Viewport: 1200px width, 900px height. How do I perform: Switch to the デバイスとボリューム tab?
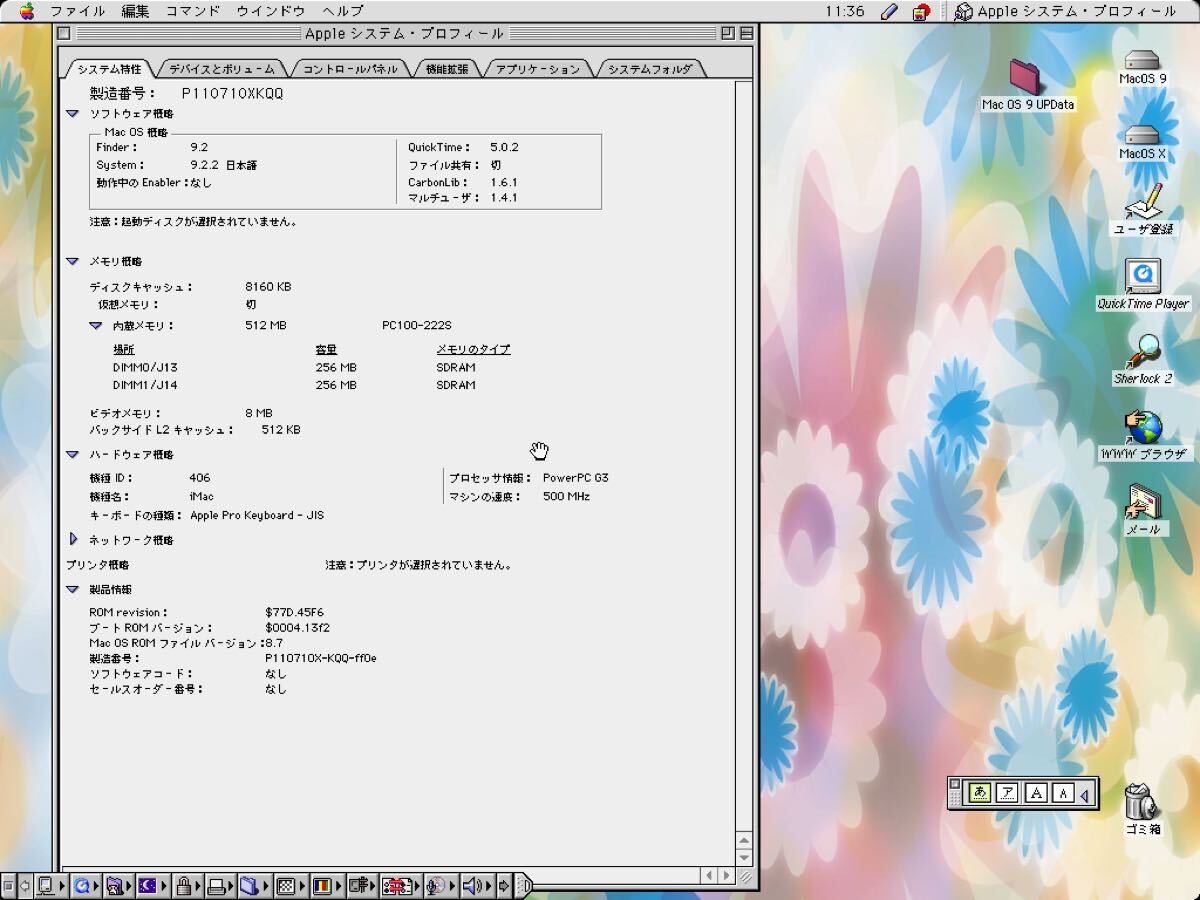222,69
